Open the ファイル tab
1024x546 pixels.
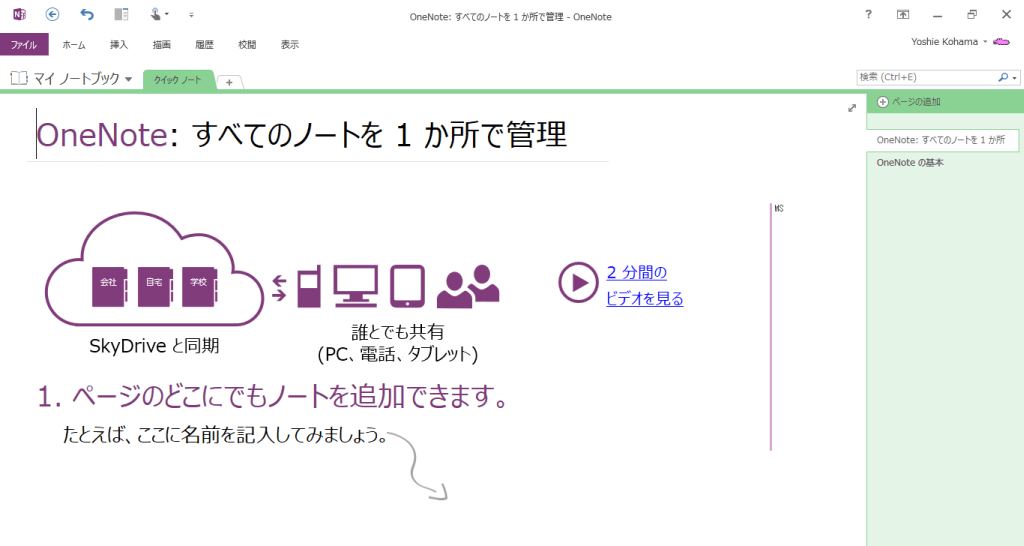(x=24, y=44)
